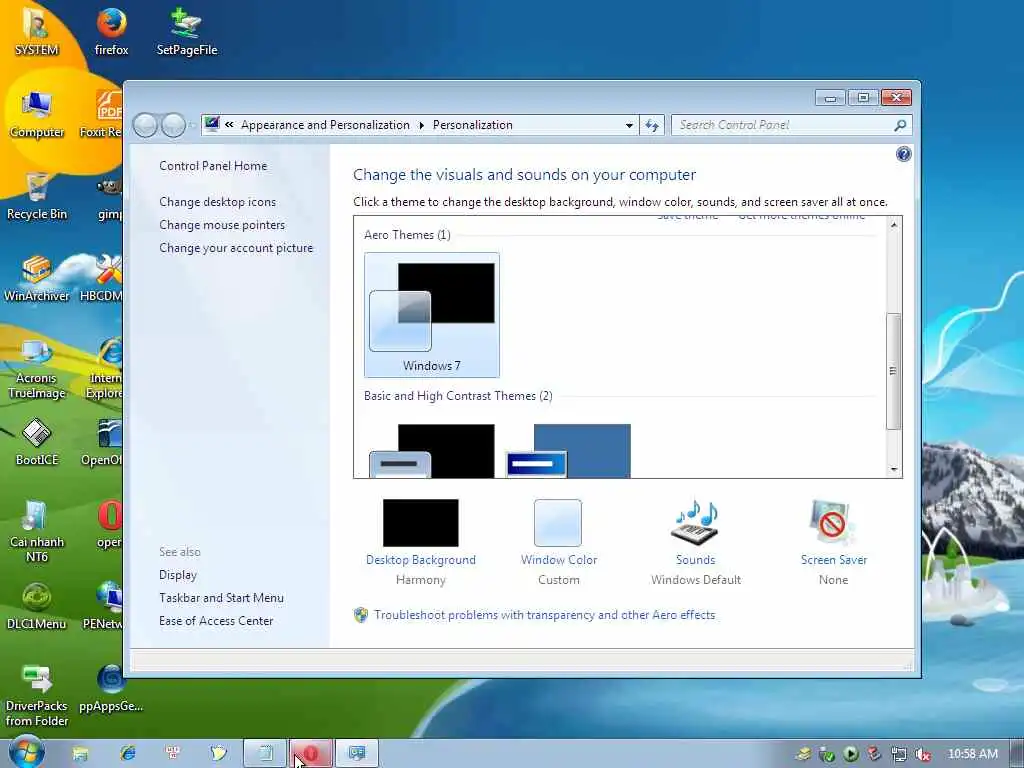Screen dimensions: 1024x768
Task: Open the address bar history dropdown arrow
Action: tap(629, 125)
